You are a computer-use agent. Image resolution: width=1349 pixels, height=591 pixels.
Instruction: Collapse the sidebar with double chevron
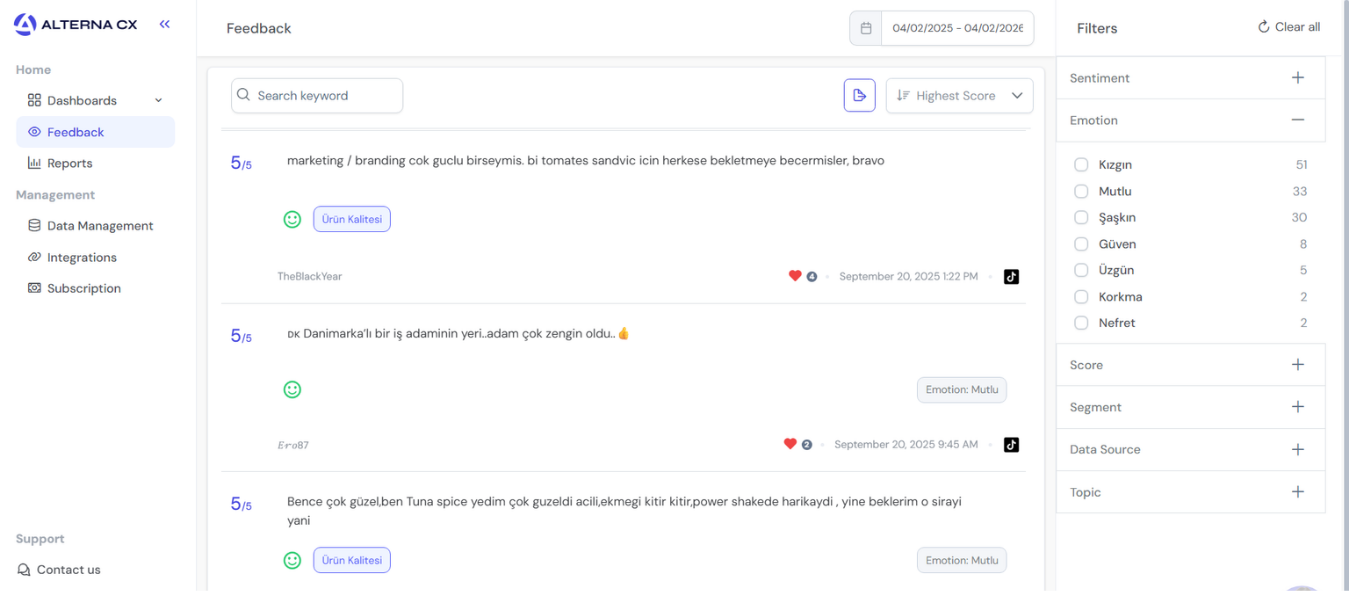point(165,24)
